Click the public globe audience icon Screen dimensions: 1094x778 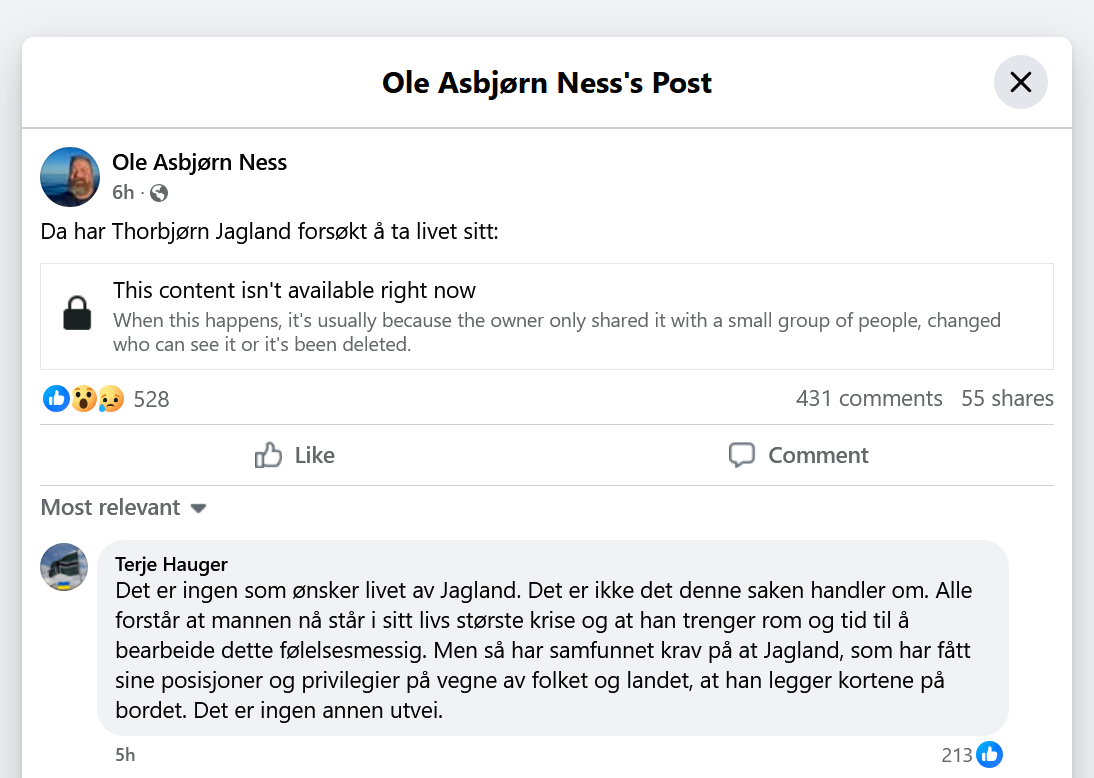pyautogui.click(x=159, y=193)
